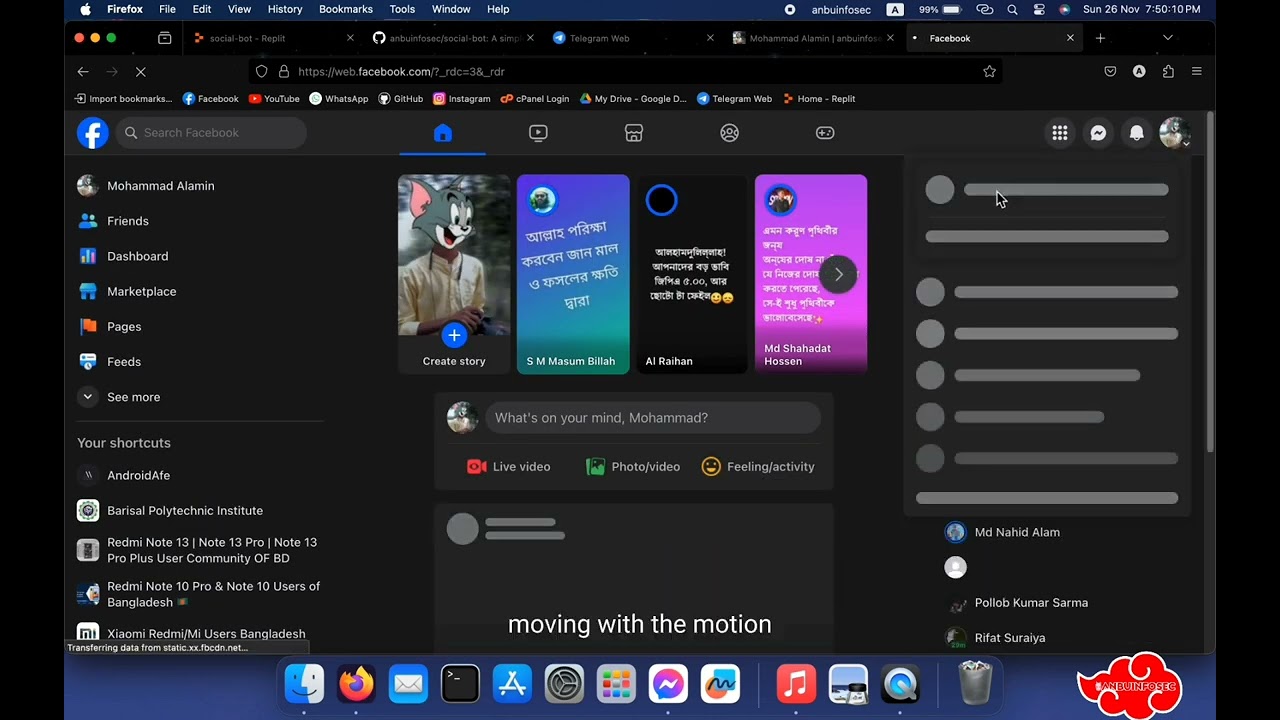
Task: Switch to the social-bot - Replit tab
Action: click(x=273, y=38)
